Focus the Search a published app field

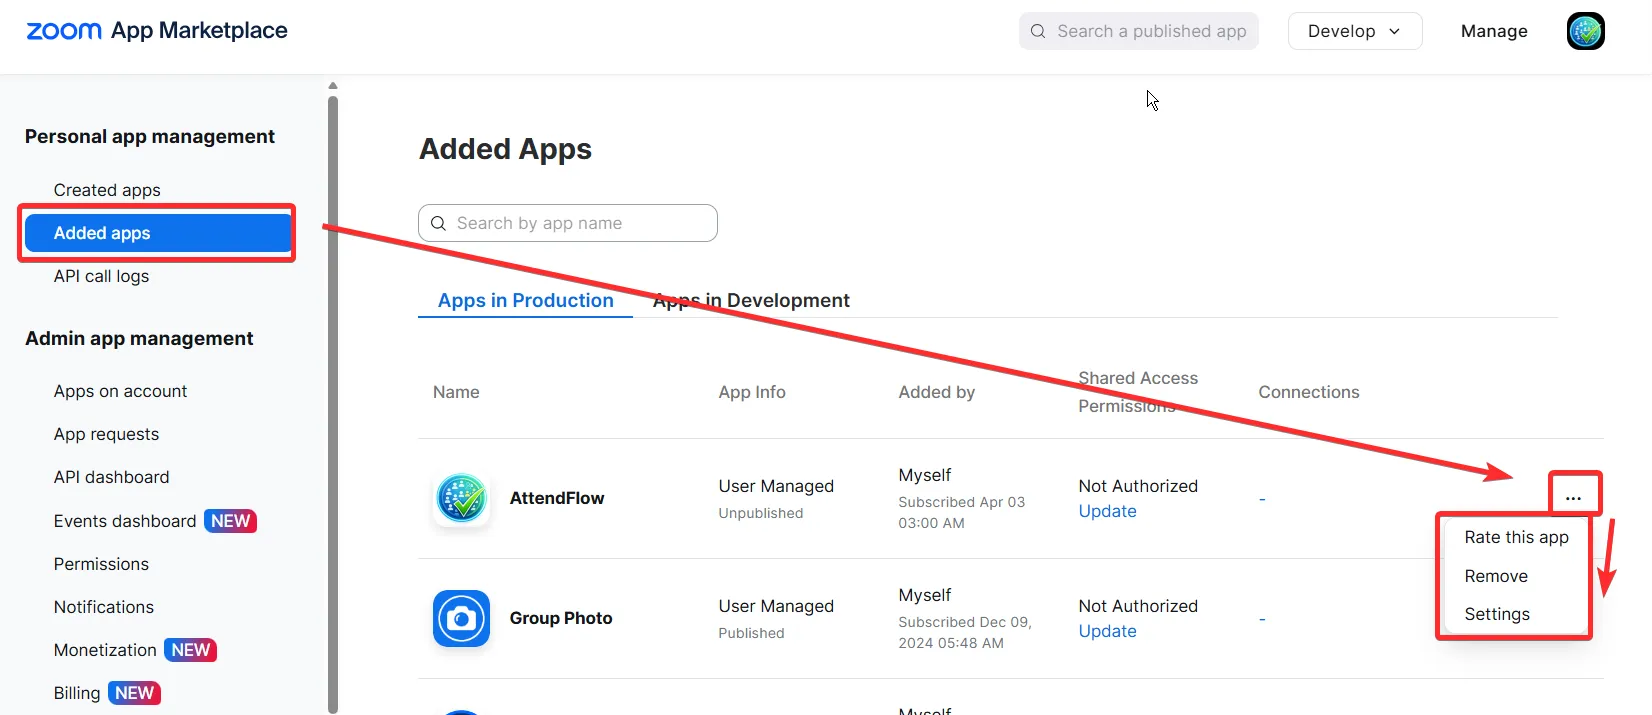coord(1138,31)
